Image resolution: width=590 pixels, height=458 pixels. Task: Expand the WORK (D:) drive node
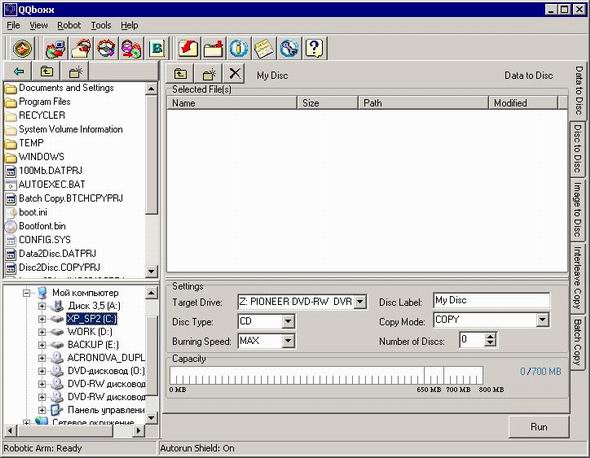click(x=42, y=332)
